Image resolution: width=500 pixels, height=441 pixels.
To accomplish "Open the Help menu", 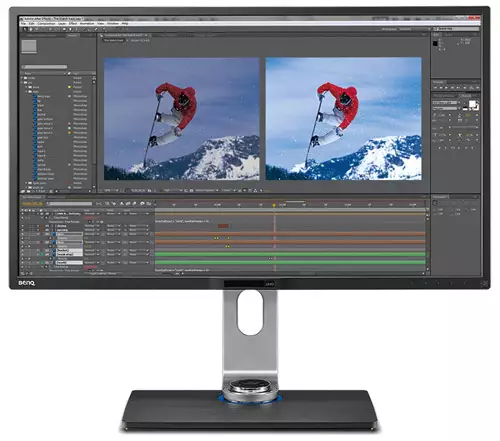I will click(x=125, y=24).
